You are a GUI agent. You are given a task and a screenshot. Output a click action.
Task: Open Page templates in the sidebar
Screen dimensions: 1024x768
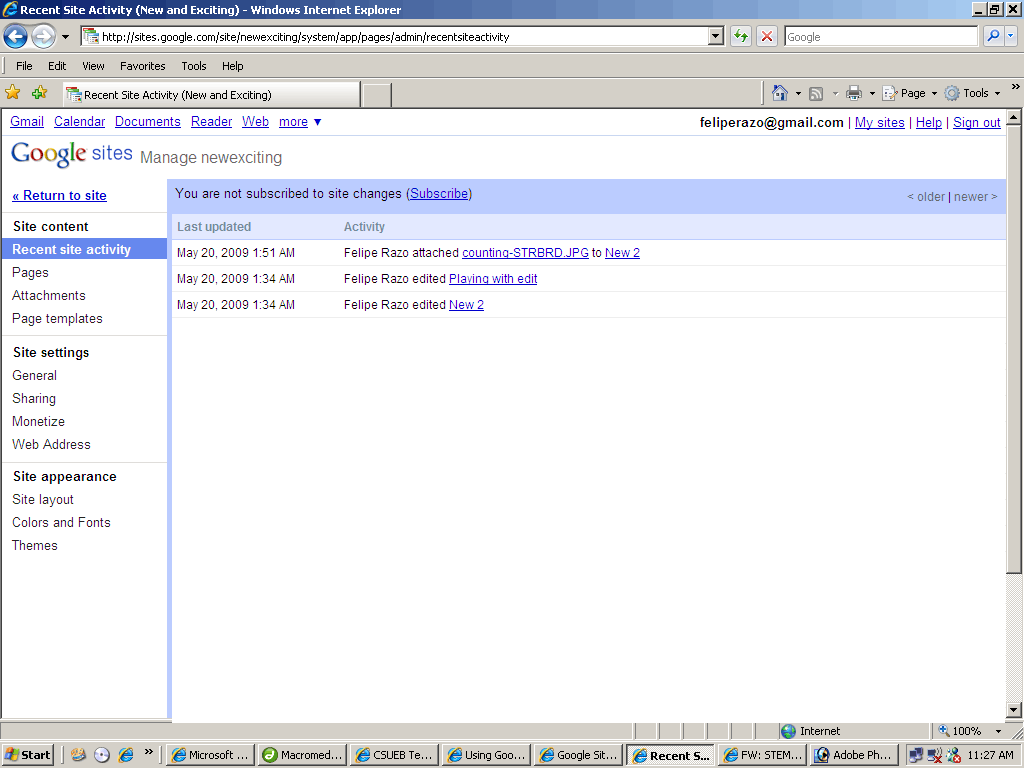(57, 319)
